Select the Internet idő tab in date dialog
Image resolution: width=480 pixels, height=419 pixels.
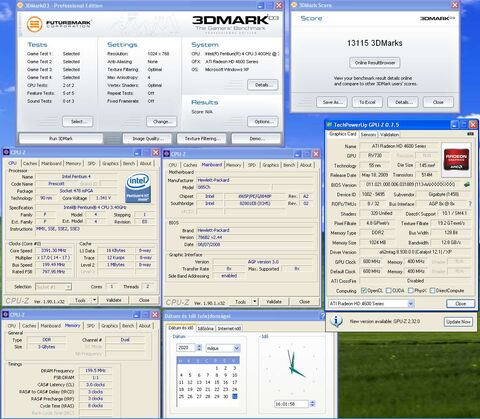coord(229,328)
